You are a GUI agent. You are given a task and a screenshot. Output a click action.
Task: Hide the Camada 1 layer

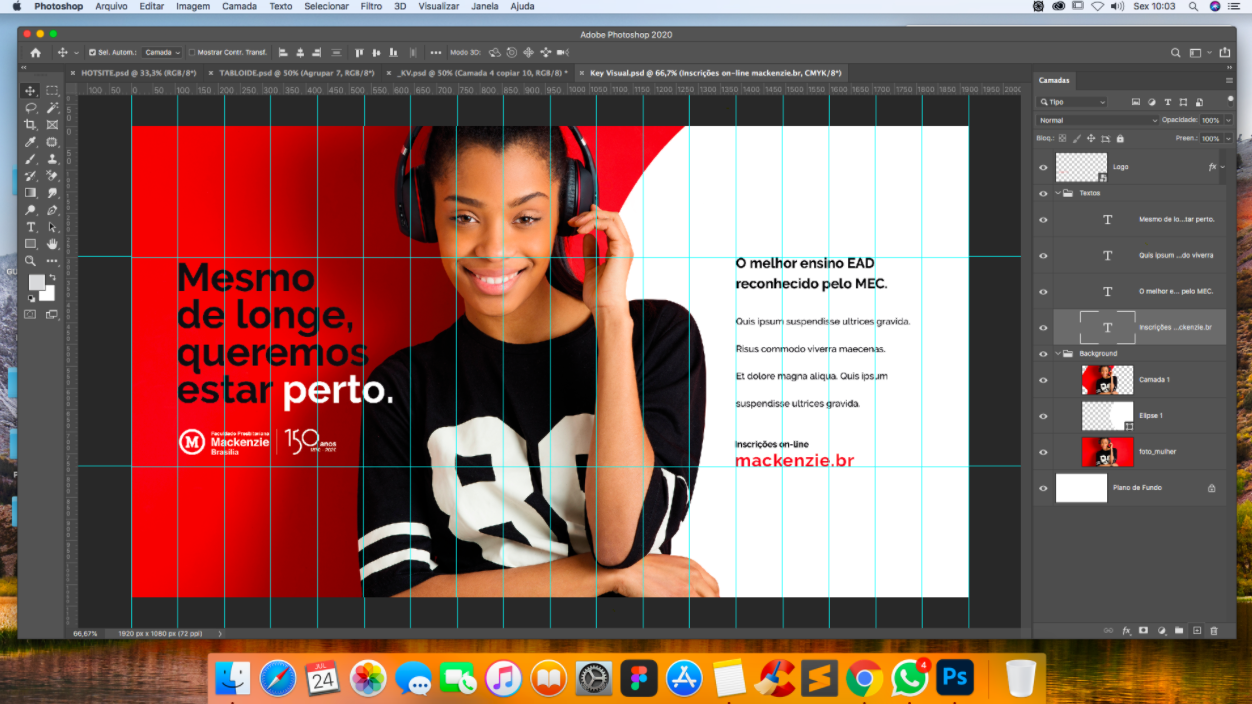(x=1043, y=380)
